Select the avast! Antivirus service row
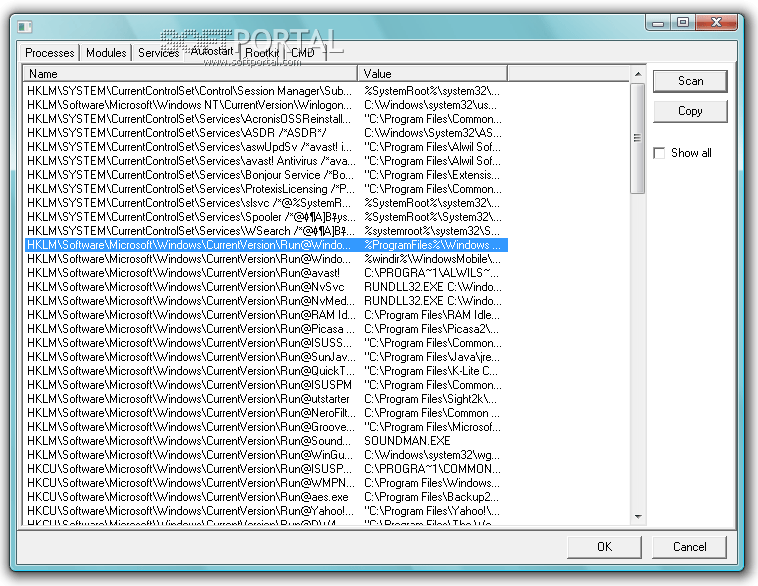 click(x=266, y=161)
